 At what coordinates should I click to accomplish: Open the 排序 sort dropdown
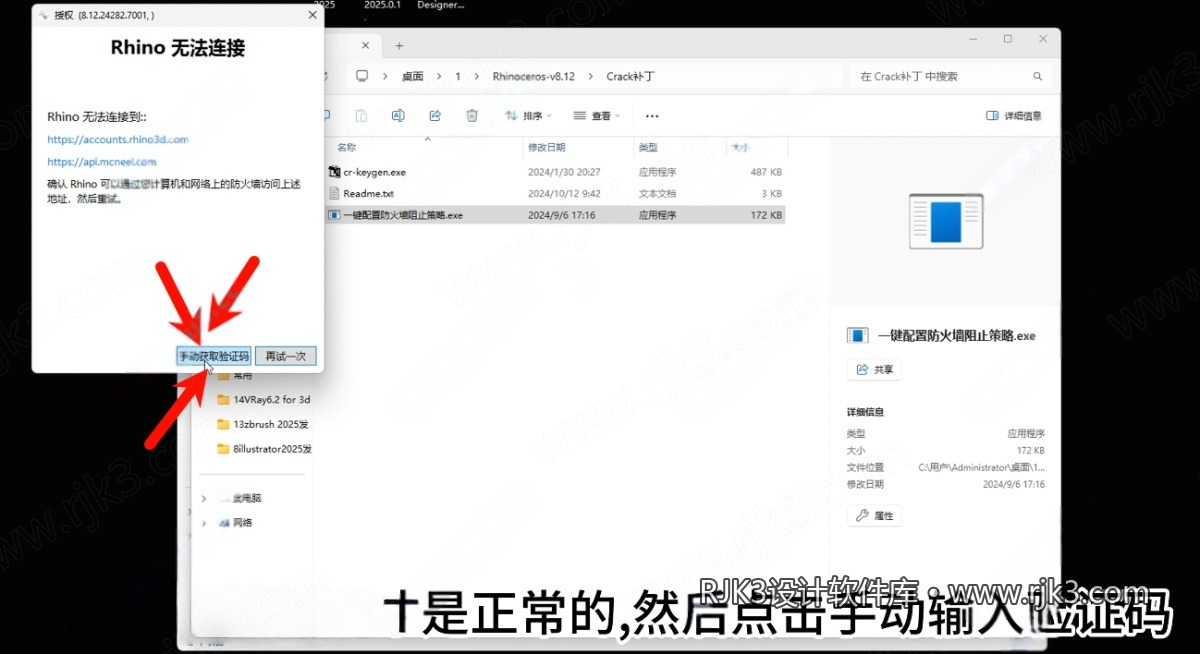pyautogui.click(x=529, y=116)
